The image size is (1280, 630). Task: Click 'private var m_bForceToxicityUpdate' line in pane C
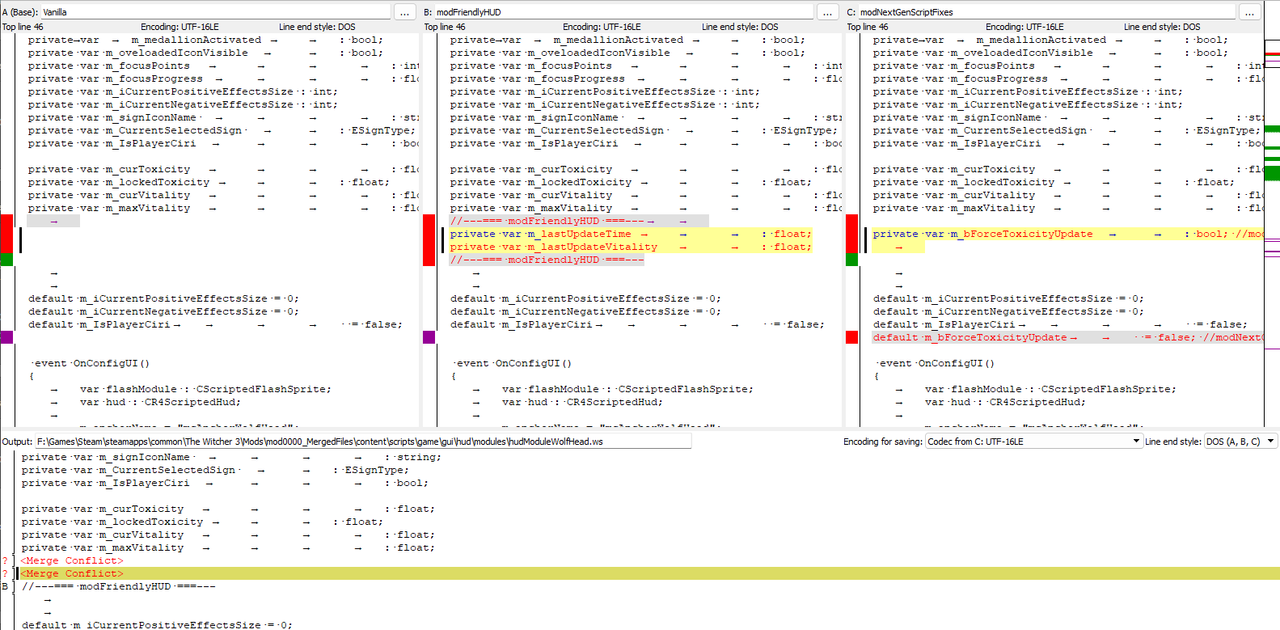(1069, 234)
